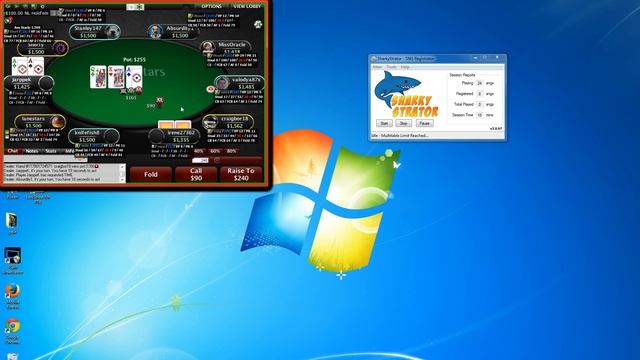Click the Registered count field in Session Reports
This screenshot has height=360, width=640.
tap(480, 94)
